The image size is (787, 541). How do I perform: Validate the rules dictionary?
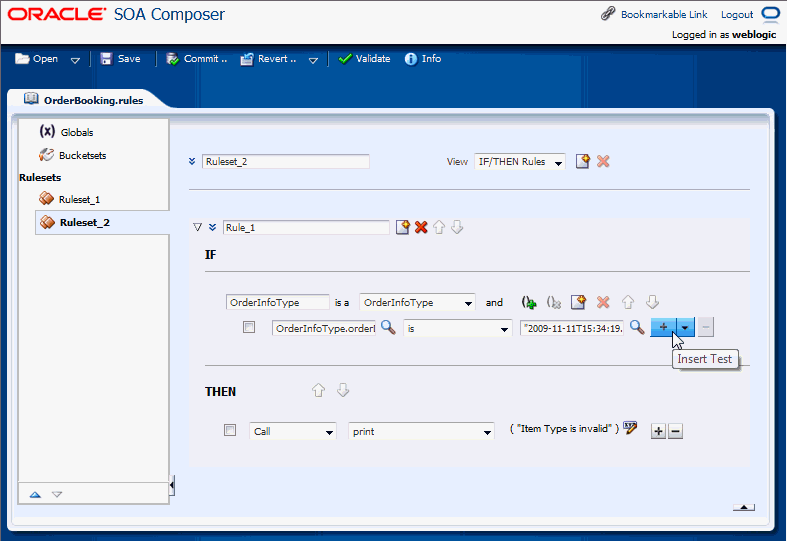coord(364,59)
